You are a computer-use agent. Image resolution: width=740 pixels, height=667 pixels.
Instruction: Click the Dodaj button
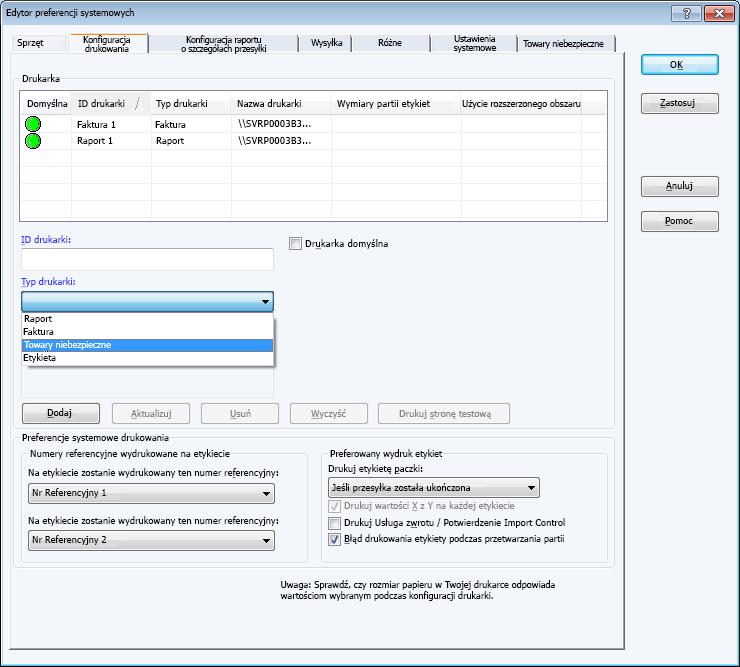61,413
